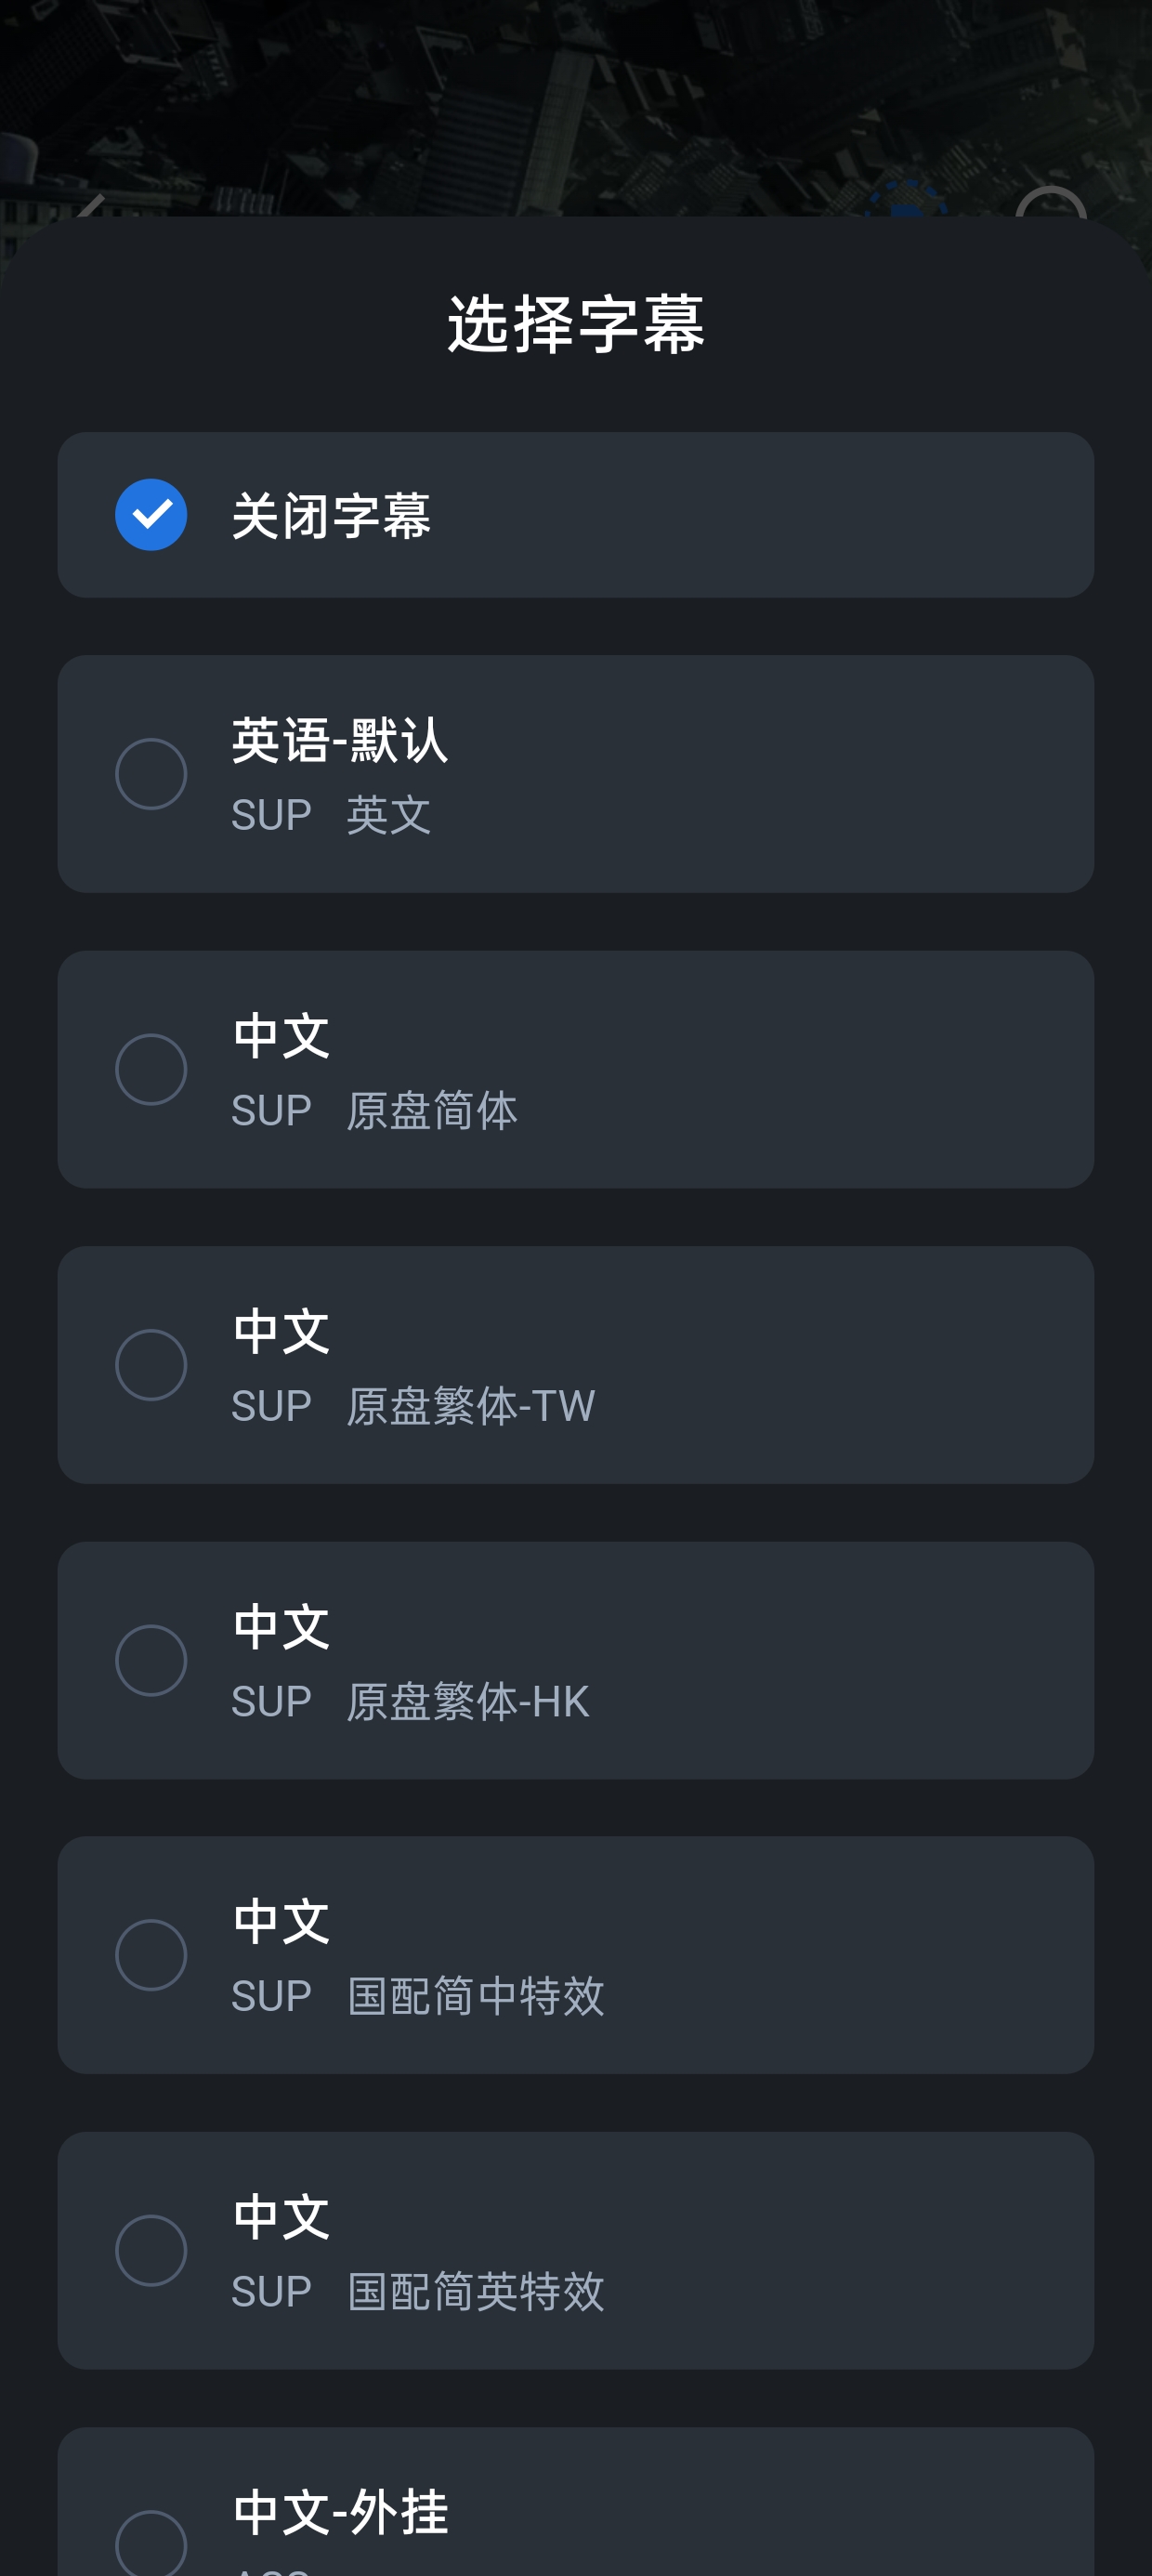Select the radio button for 国配简中特效
Viewport: 1152px width, 2576px height.
(x=151, y=1955)
